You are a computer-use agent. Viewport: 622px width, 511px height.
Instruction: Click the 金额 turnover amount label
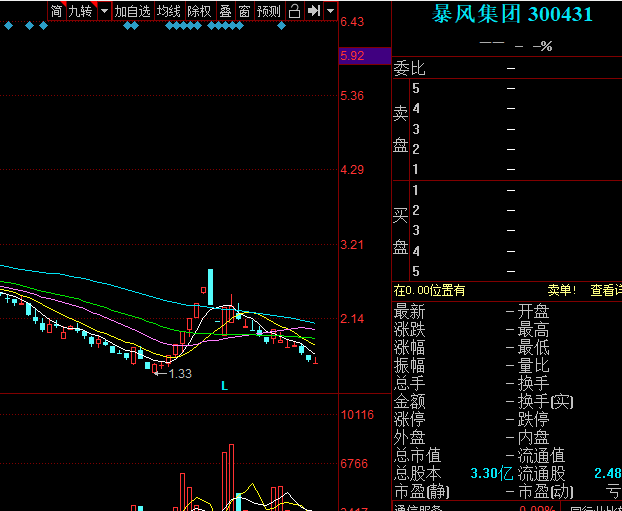[x=409, y=402]
